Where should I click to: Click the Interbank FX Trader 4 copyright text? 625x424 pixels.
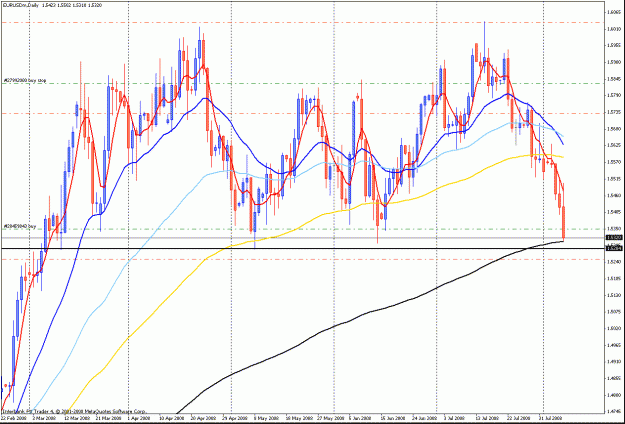(74, 412)
